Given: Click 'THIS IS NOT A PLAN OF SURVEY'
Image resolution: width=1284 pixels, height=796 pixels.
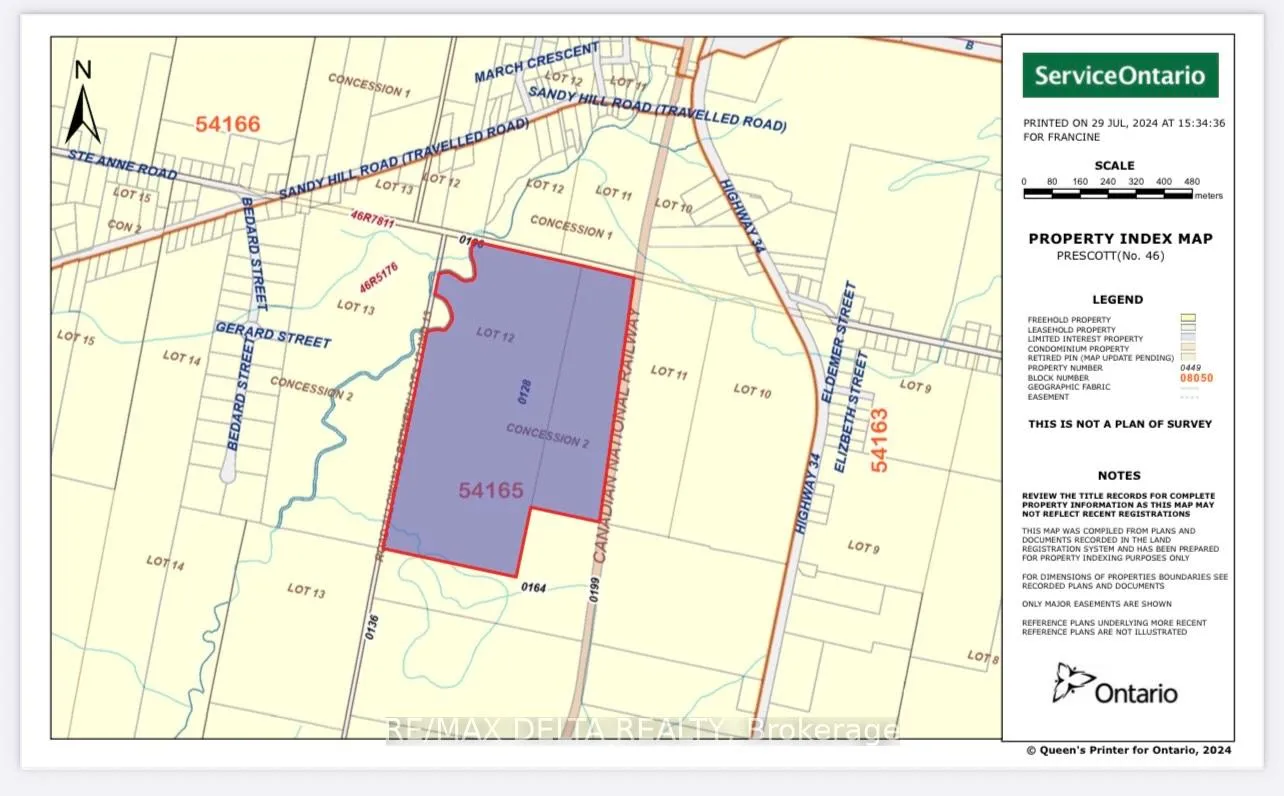Looking at the screenshot, I should [x=1120, y=424].
